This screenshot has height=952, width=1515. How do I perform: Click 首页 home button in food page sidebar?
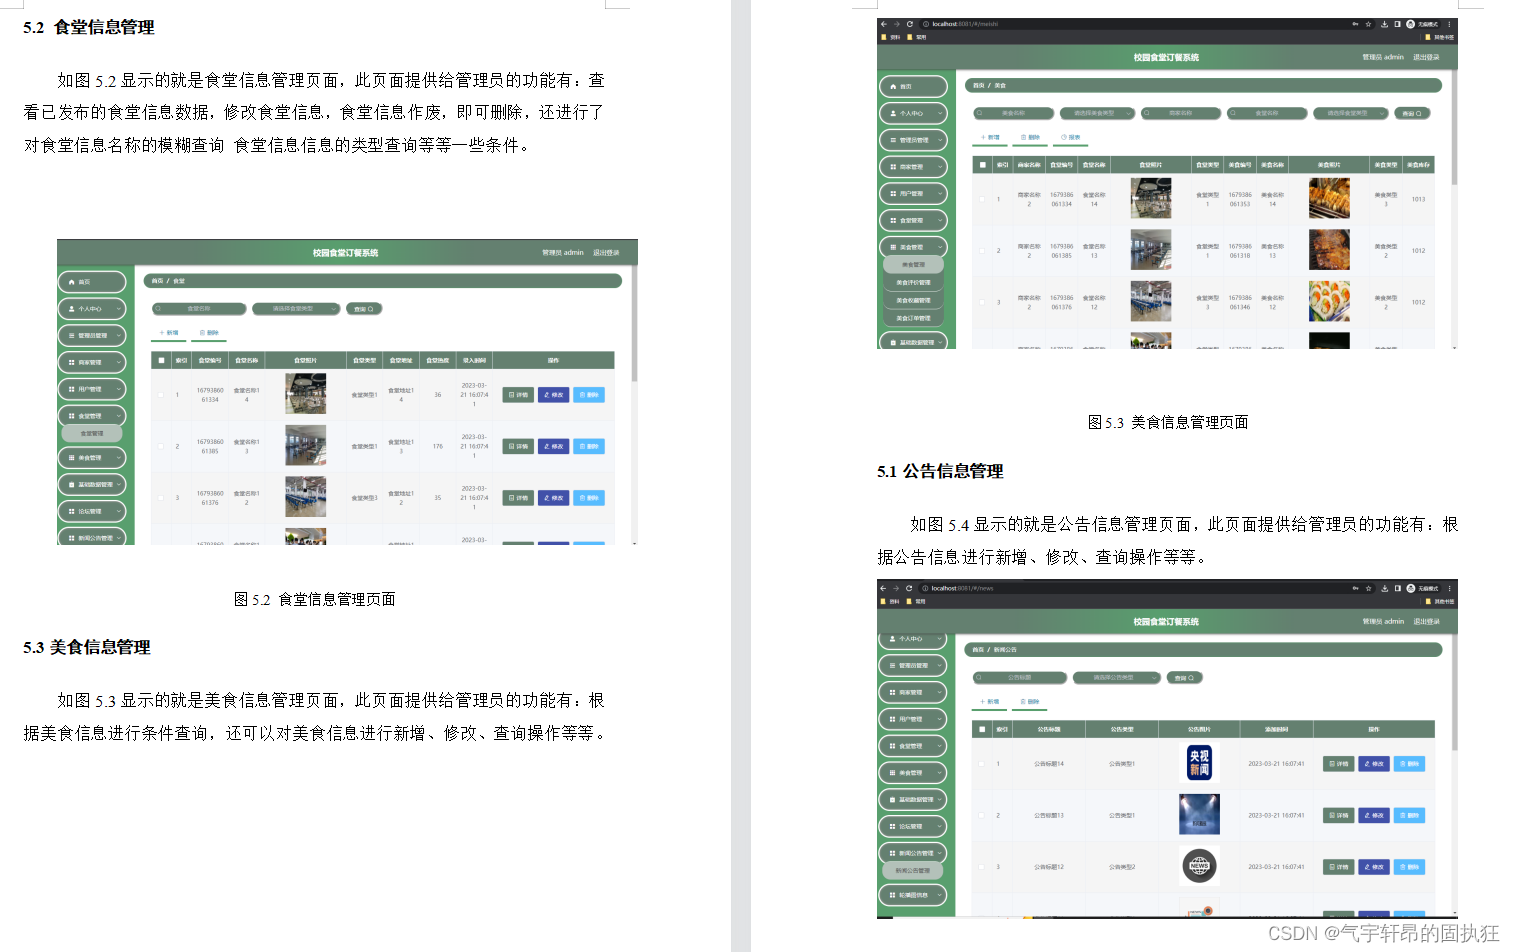913,87
